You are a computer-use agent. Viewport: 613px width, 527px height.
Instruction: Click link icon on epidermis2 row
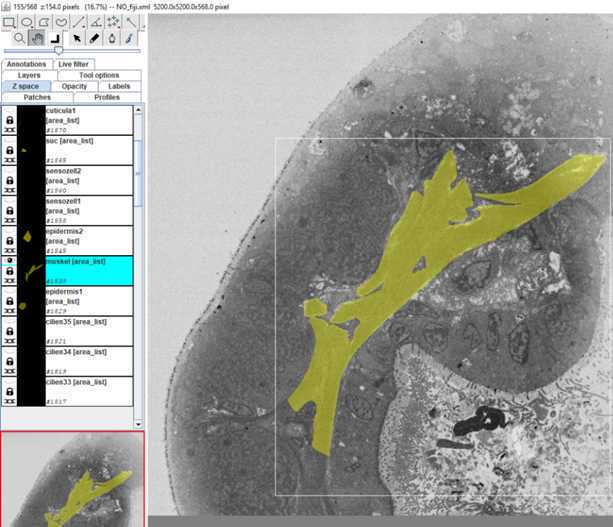pyautogui.click(x=9, y=250)
